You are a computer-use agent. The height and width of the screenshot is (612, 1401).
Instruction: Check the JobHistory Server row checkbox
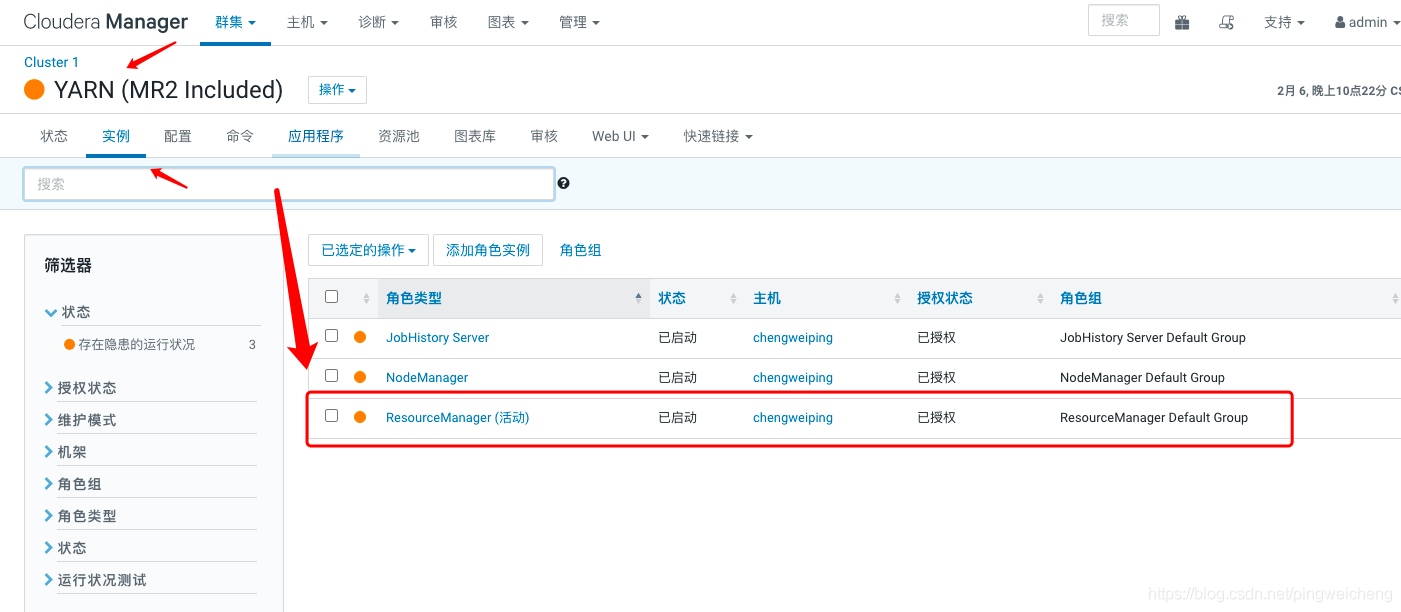331,335
